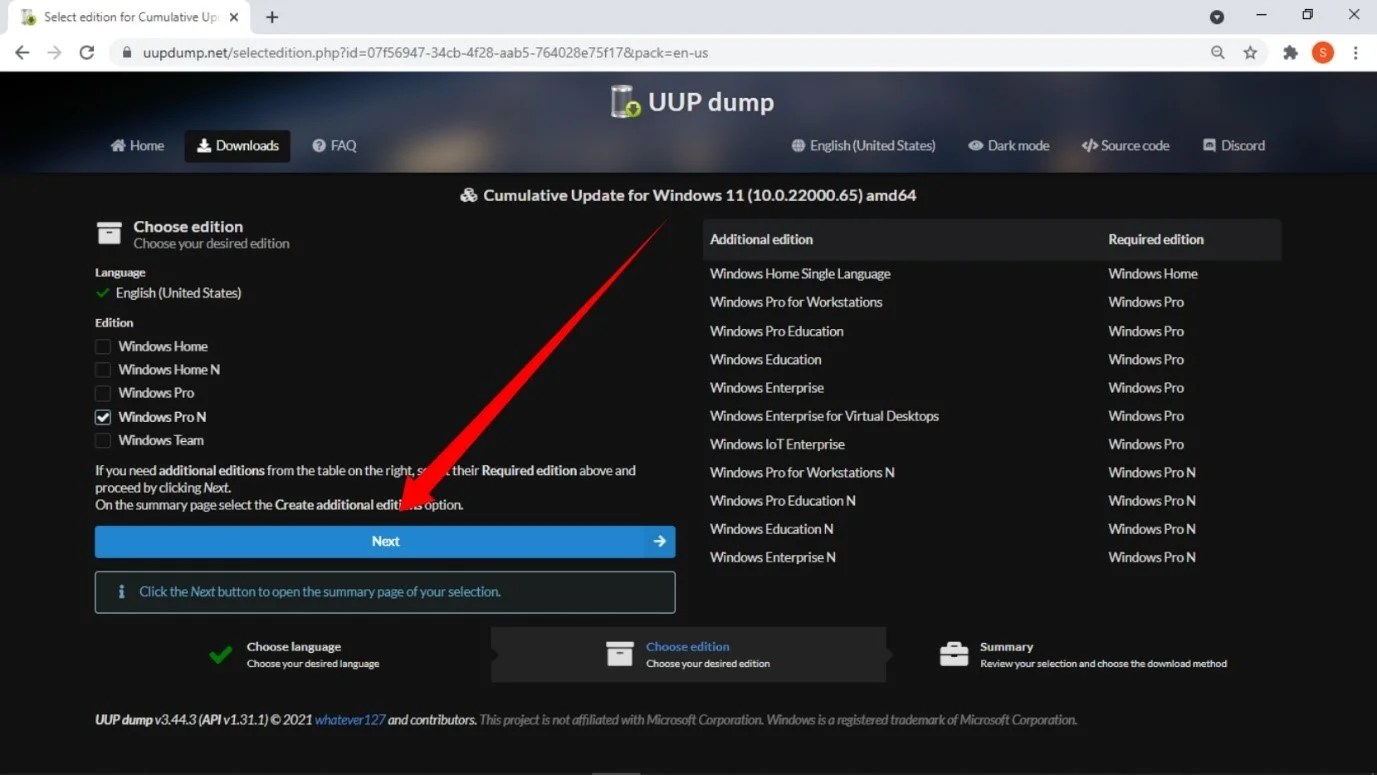The image size is (1377, 775).
Task: Click the Cumulative Update for Windows 11 heading
Action: pos(688,195)
